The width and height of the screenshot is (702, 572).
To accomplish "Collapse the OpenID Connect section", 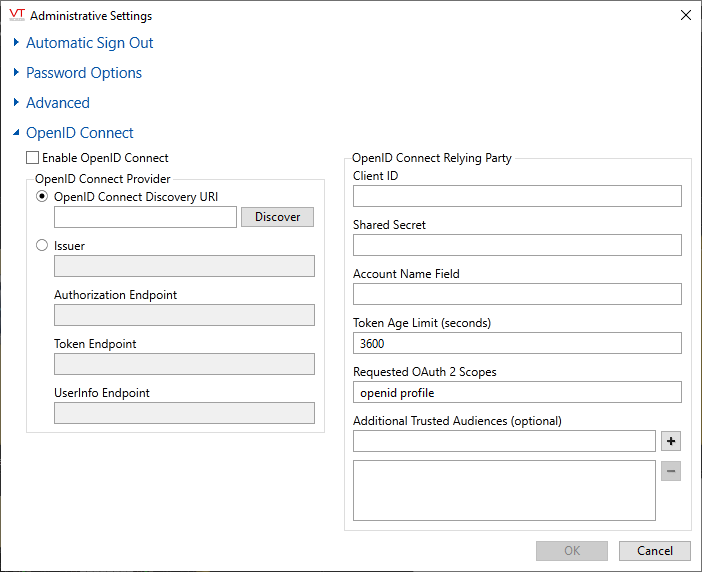I will point(79,133).
